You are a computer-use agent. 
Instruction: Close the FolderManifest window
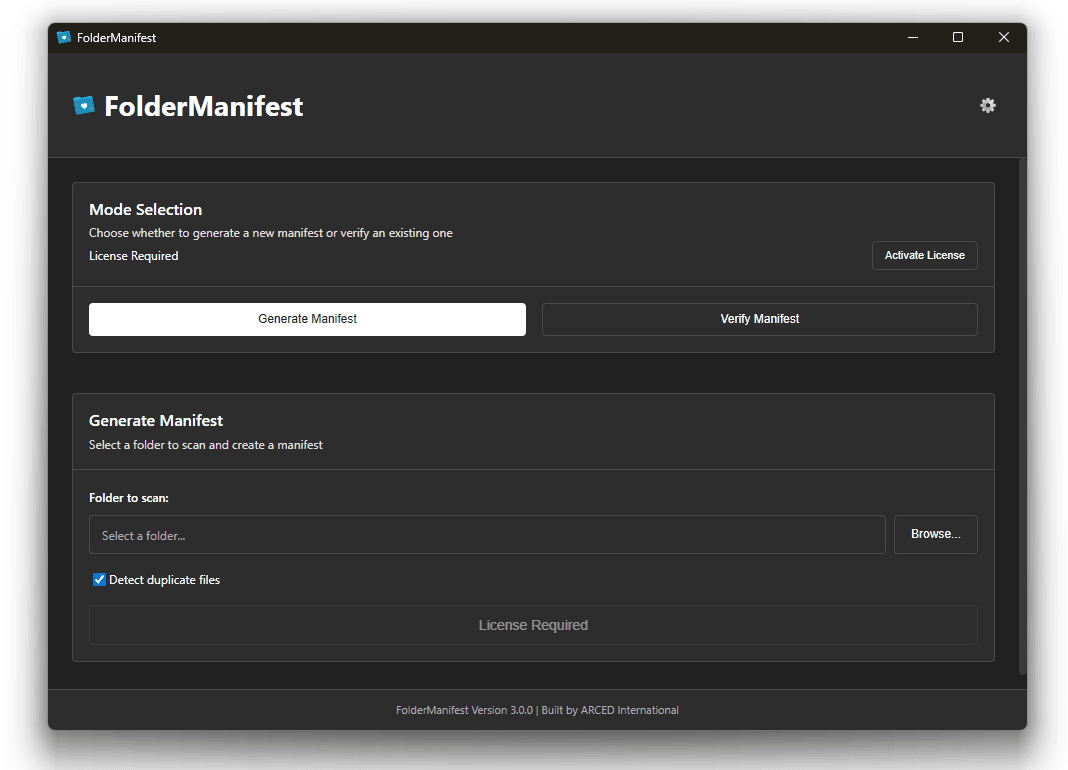[1003, 38]
